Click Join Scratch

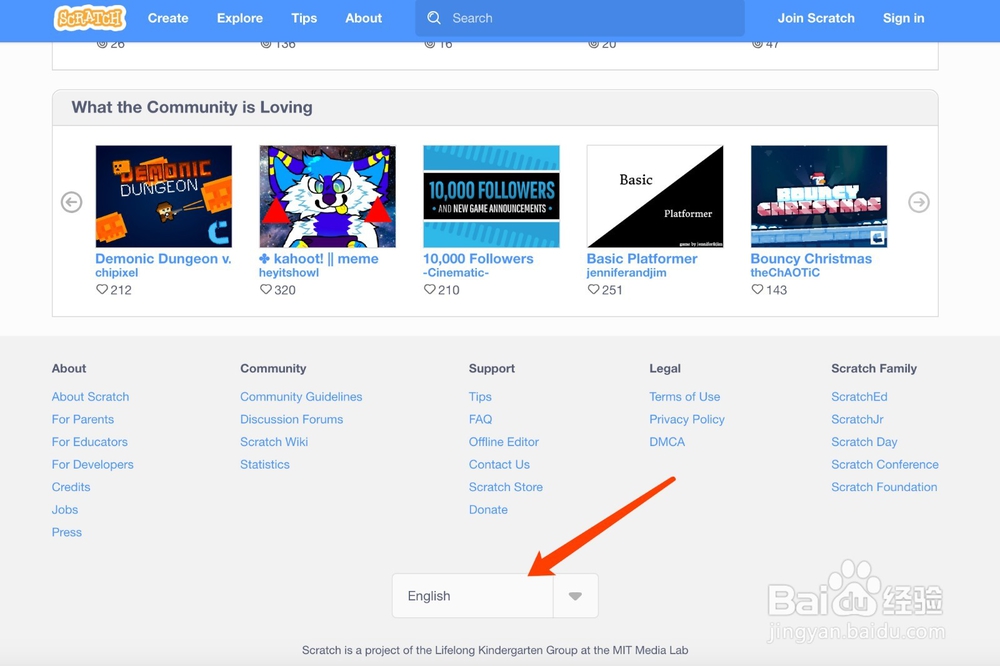click(816, 18)
